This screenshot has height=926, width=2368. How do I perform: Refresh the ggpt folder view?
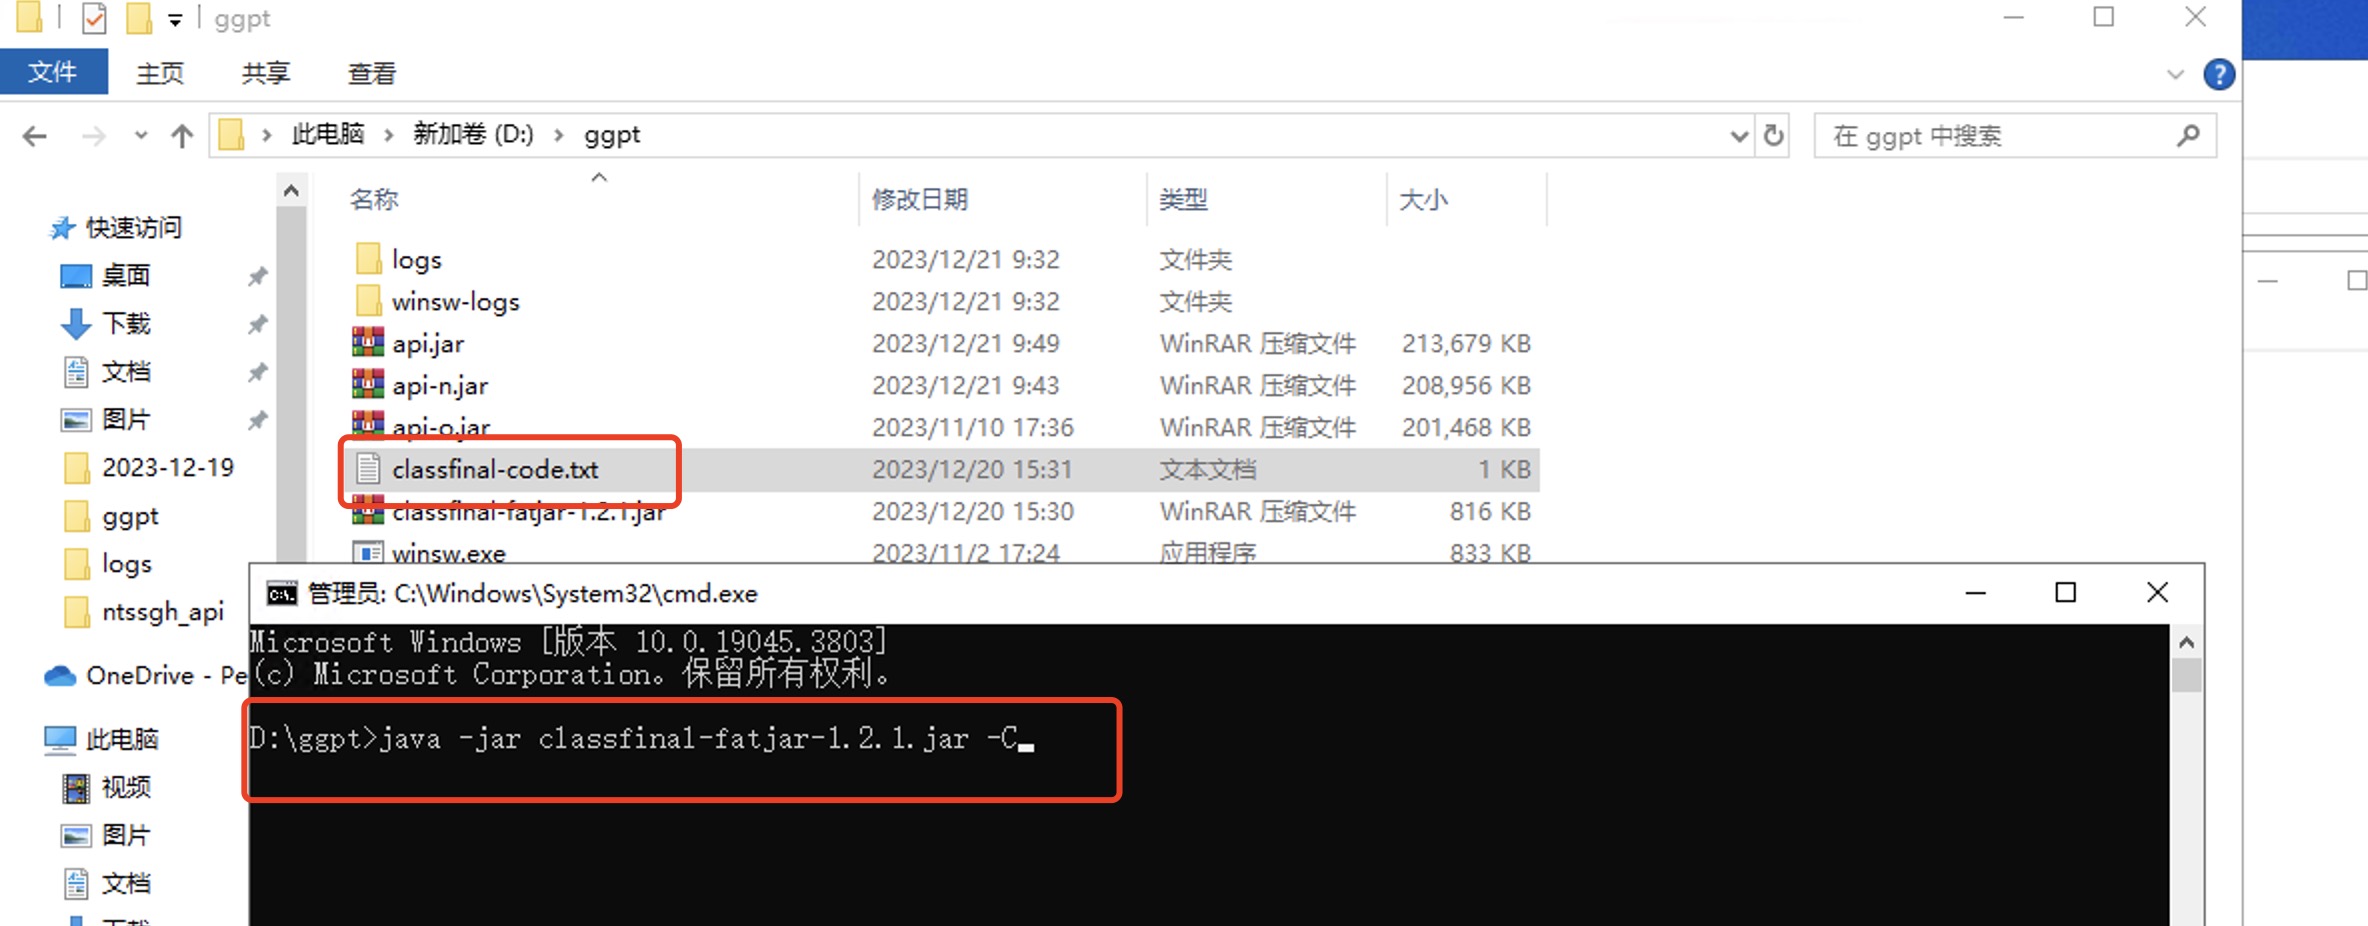pos(1773,136)
